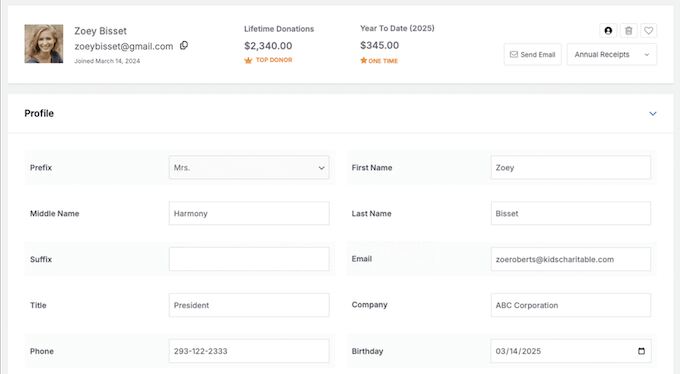Click the Lifetime Donations label

pyautogui.click(x=279, y=29)
